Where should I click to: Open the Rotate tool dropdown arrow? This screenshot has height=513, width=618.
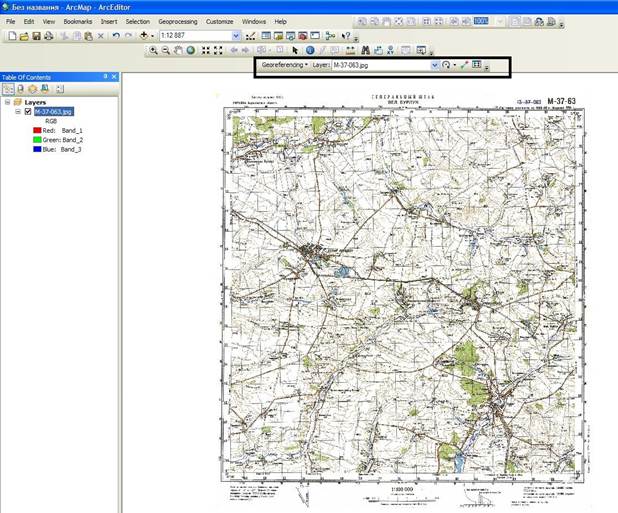coord(455,65)
